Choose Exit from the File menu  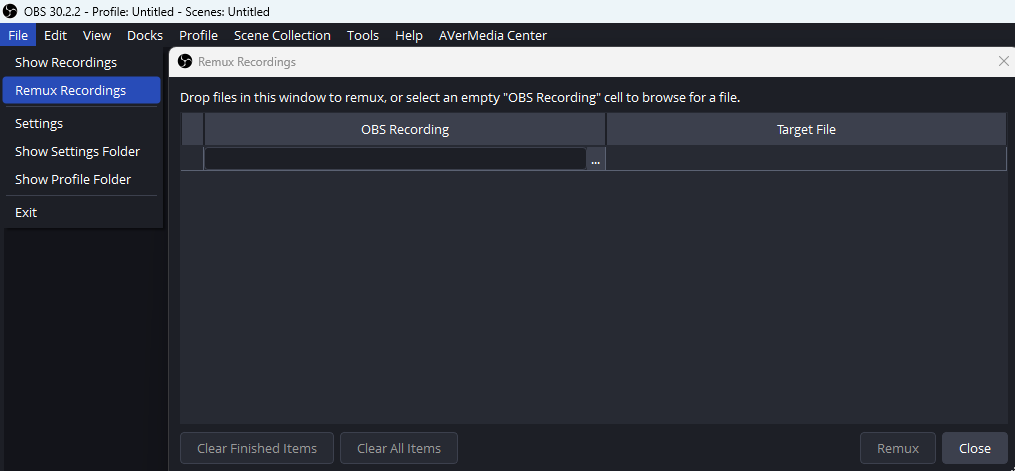click(x=26, y=212)
